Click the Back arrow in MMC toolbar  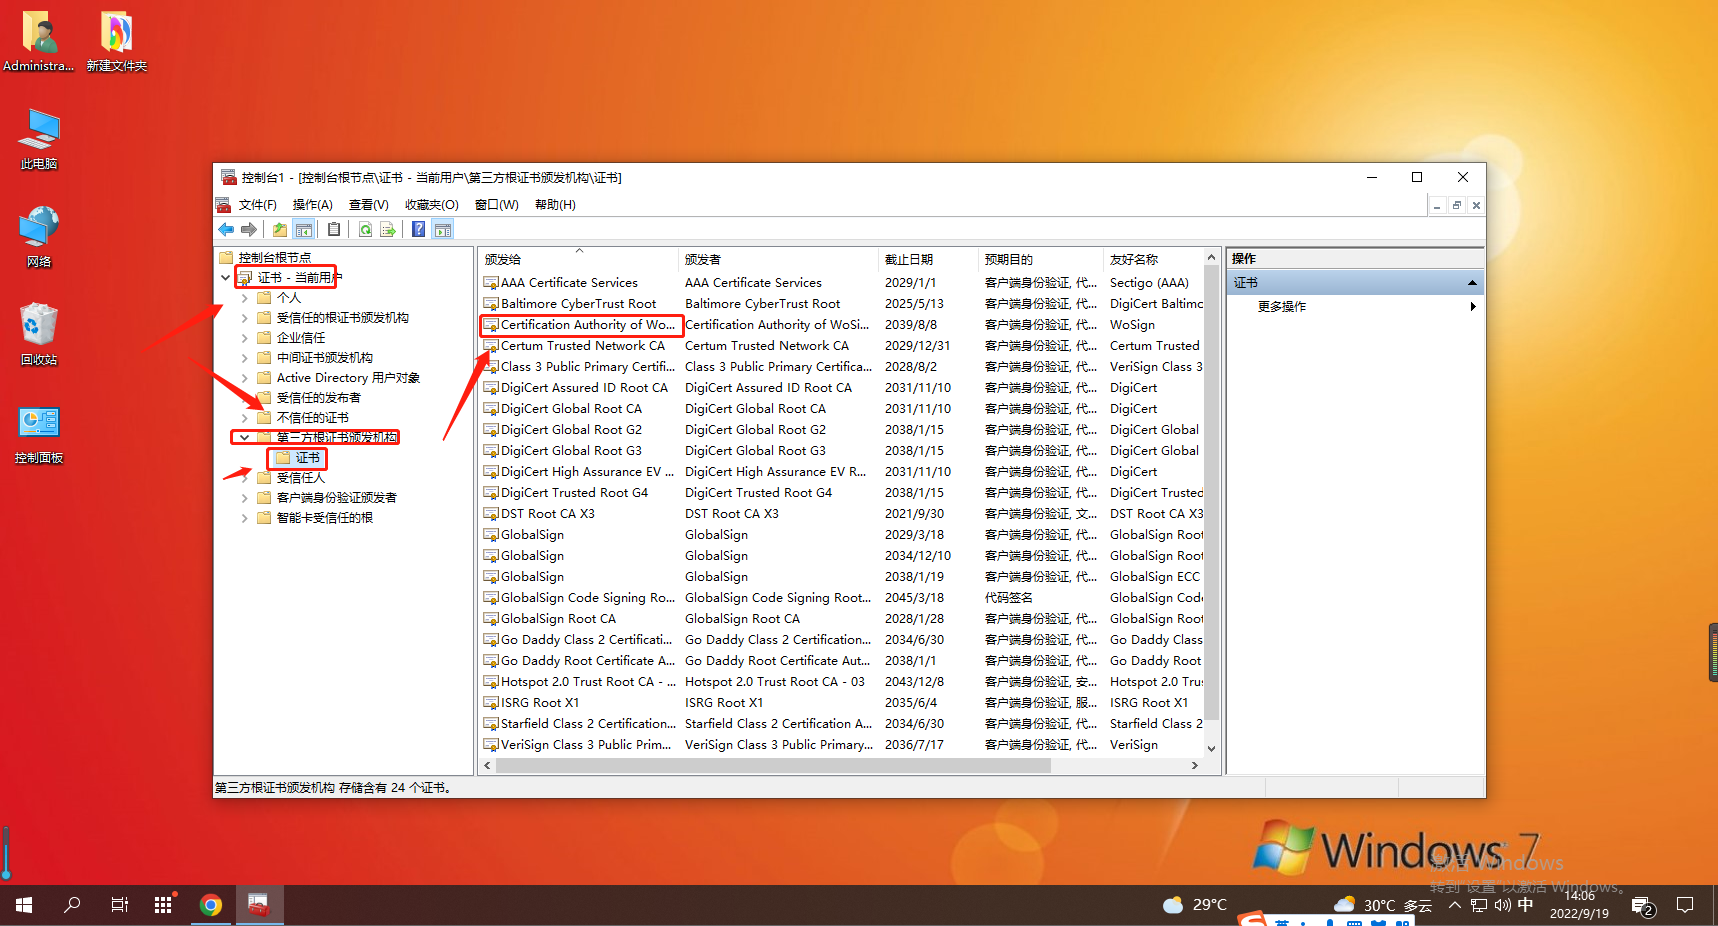click(226, 229)
